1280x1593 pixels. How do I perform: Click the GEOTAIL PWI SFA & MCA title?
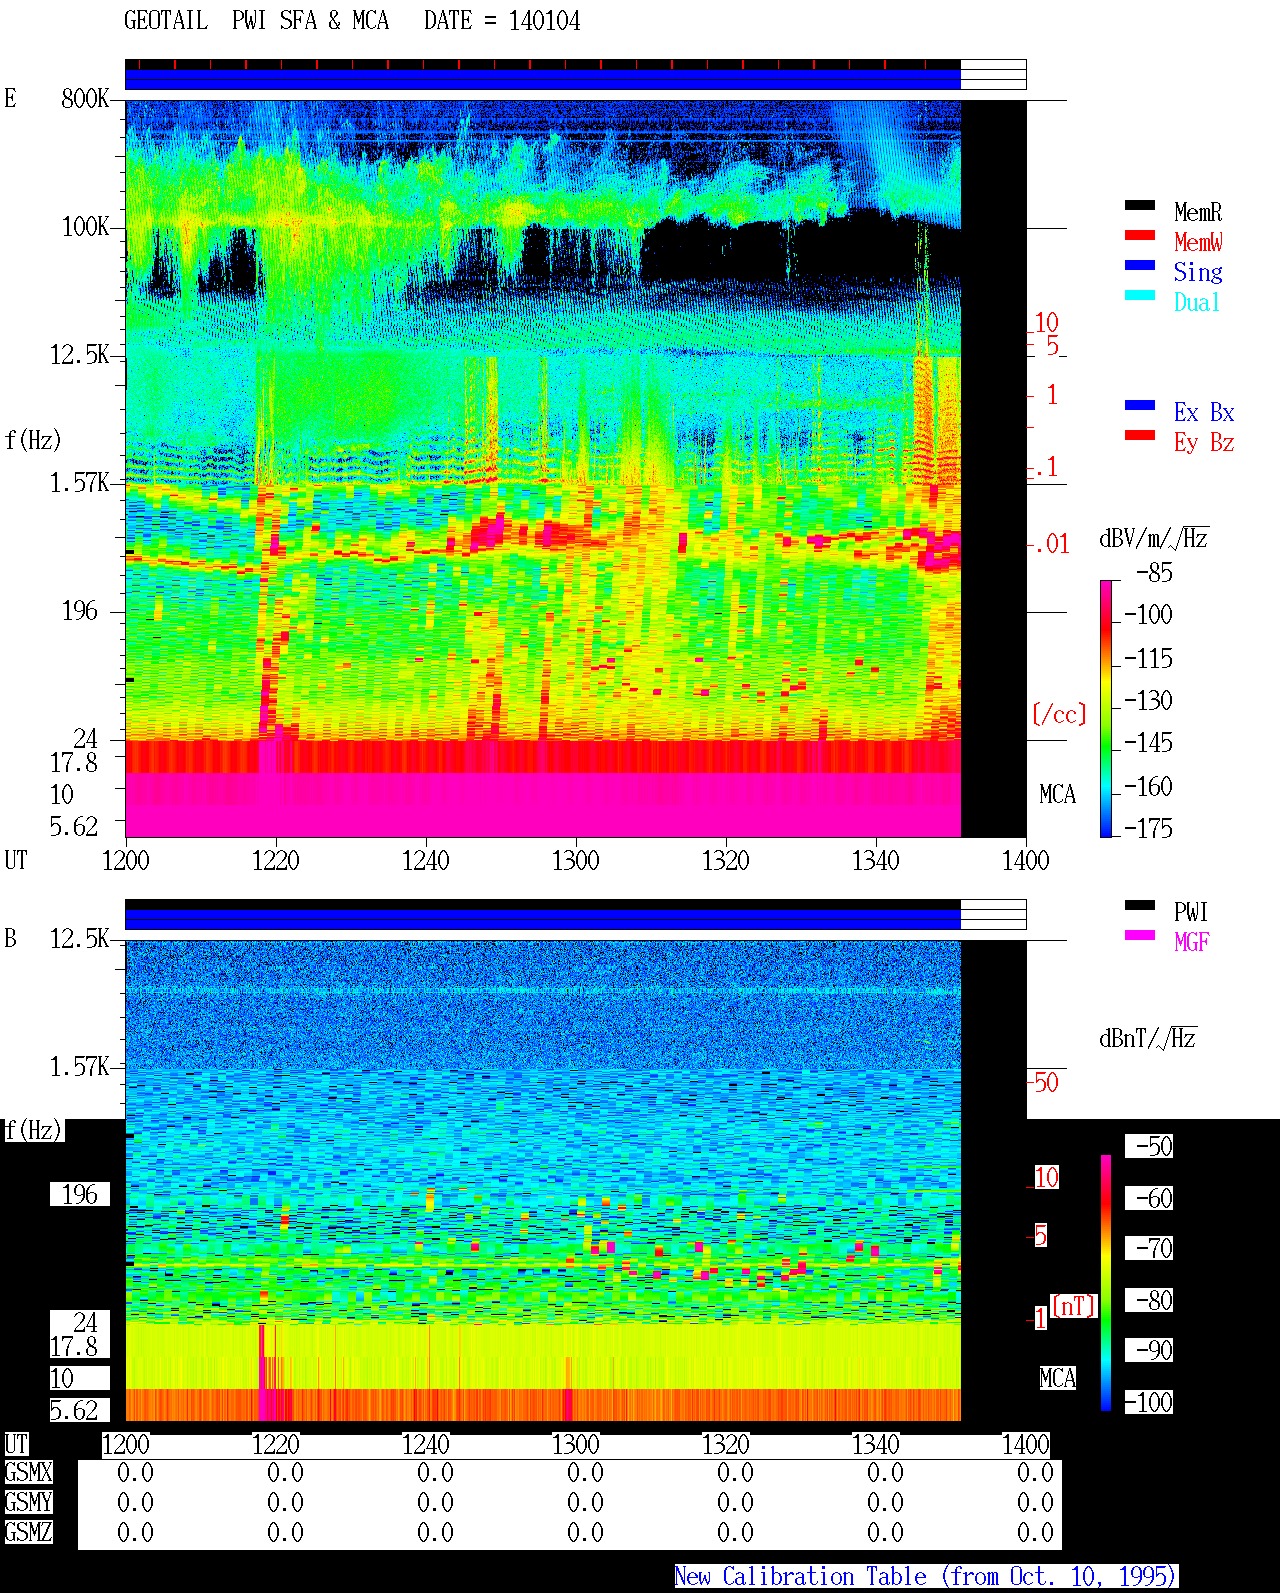click(256, 21)
